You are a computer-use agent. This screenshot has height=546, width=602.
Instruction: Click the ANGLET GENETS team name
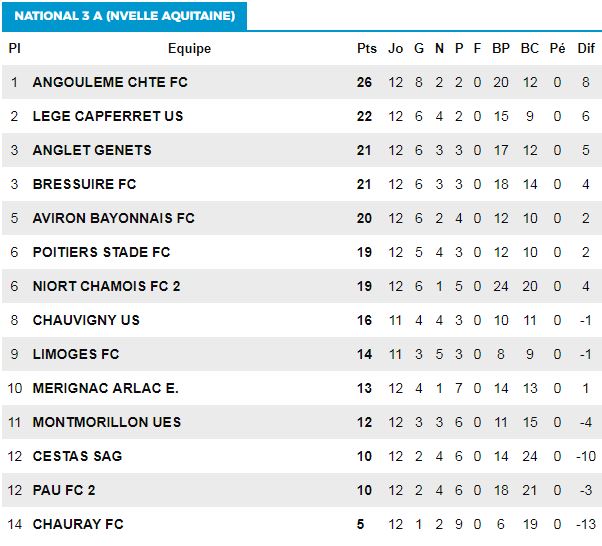[92, 150]
